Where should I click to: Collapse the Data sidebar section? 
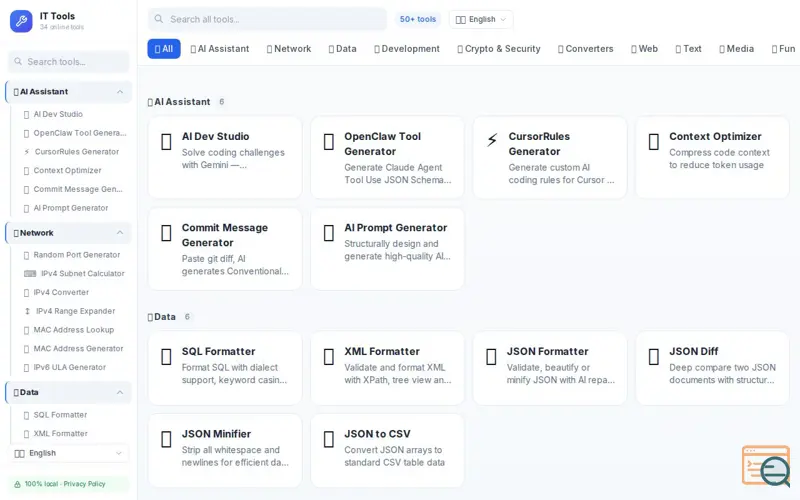click(x=120, y=392)
